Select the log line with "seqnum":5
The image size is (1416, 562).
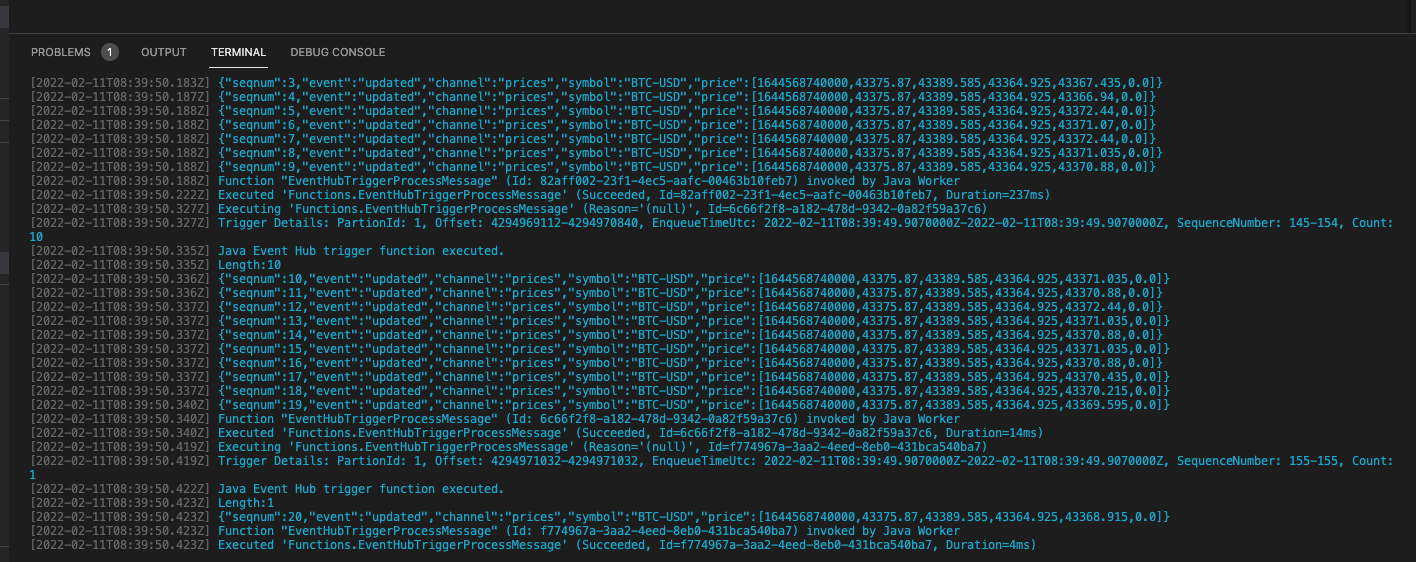coord(594,110)
